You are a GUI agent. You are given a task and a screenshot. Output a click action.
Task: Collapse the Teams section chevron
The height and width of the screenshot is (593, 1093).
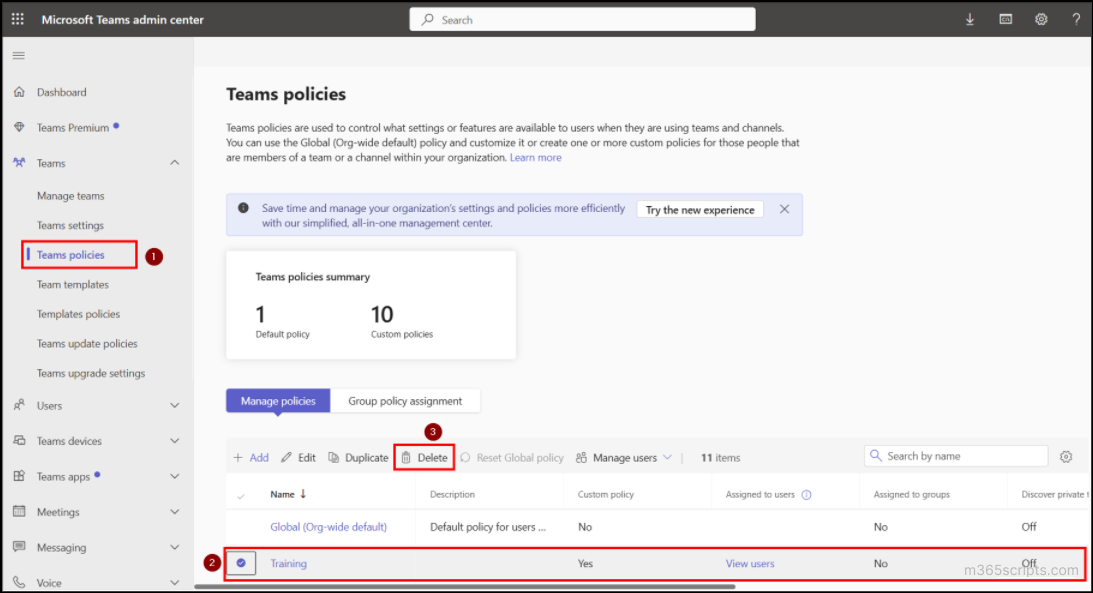point(174,162)
